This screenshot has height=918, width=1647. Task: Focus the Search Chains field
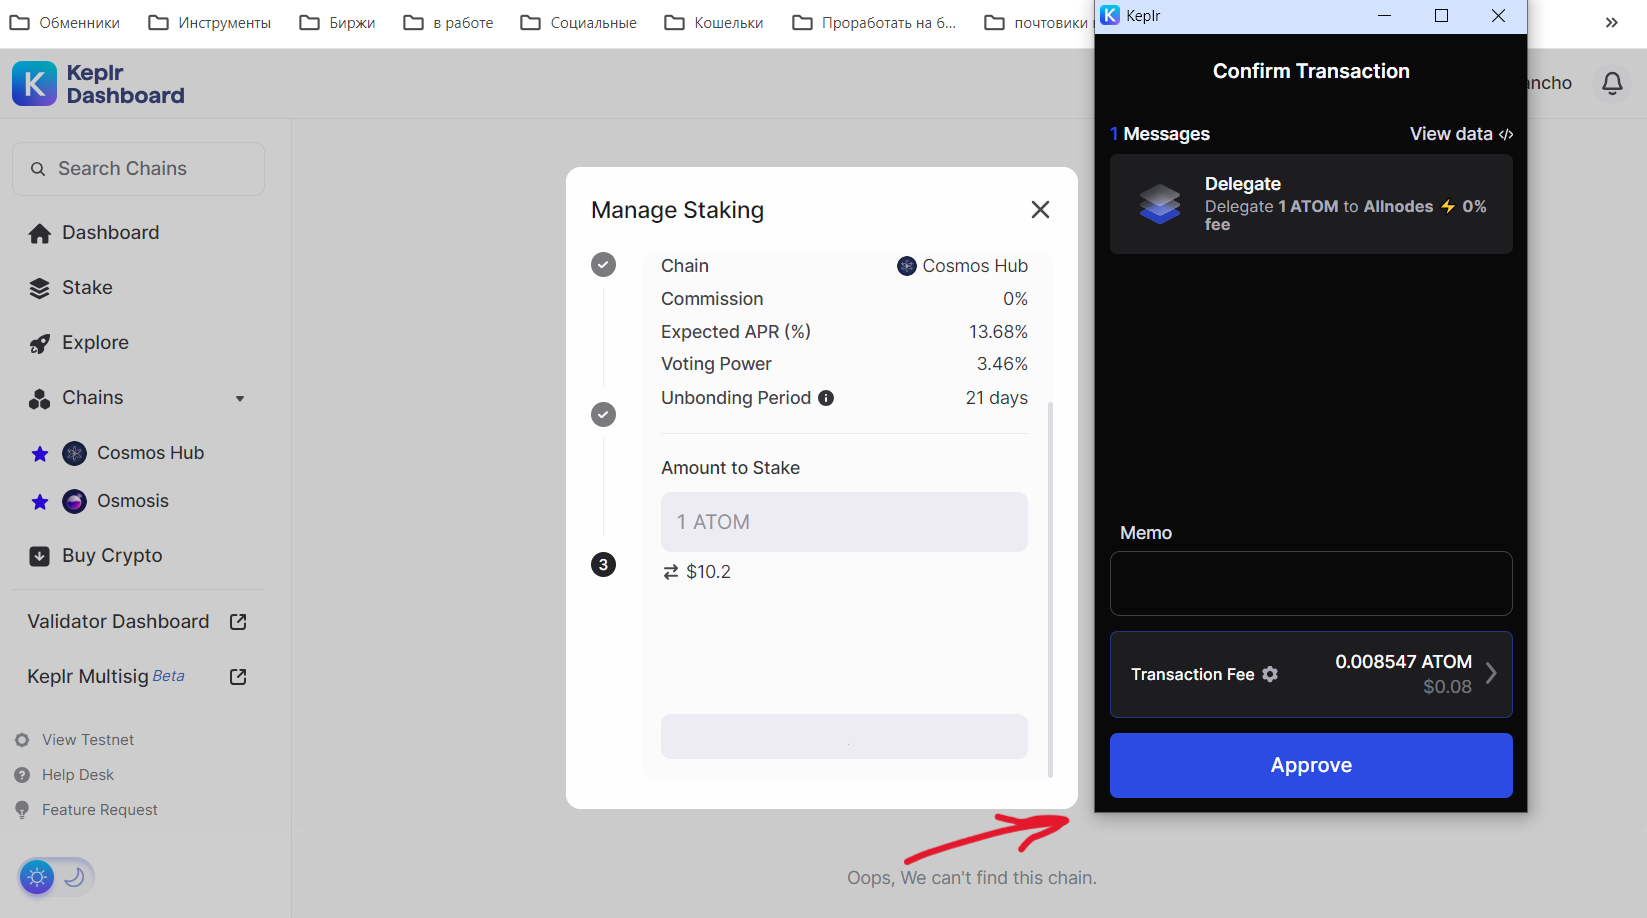[138, 169]
